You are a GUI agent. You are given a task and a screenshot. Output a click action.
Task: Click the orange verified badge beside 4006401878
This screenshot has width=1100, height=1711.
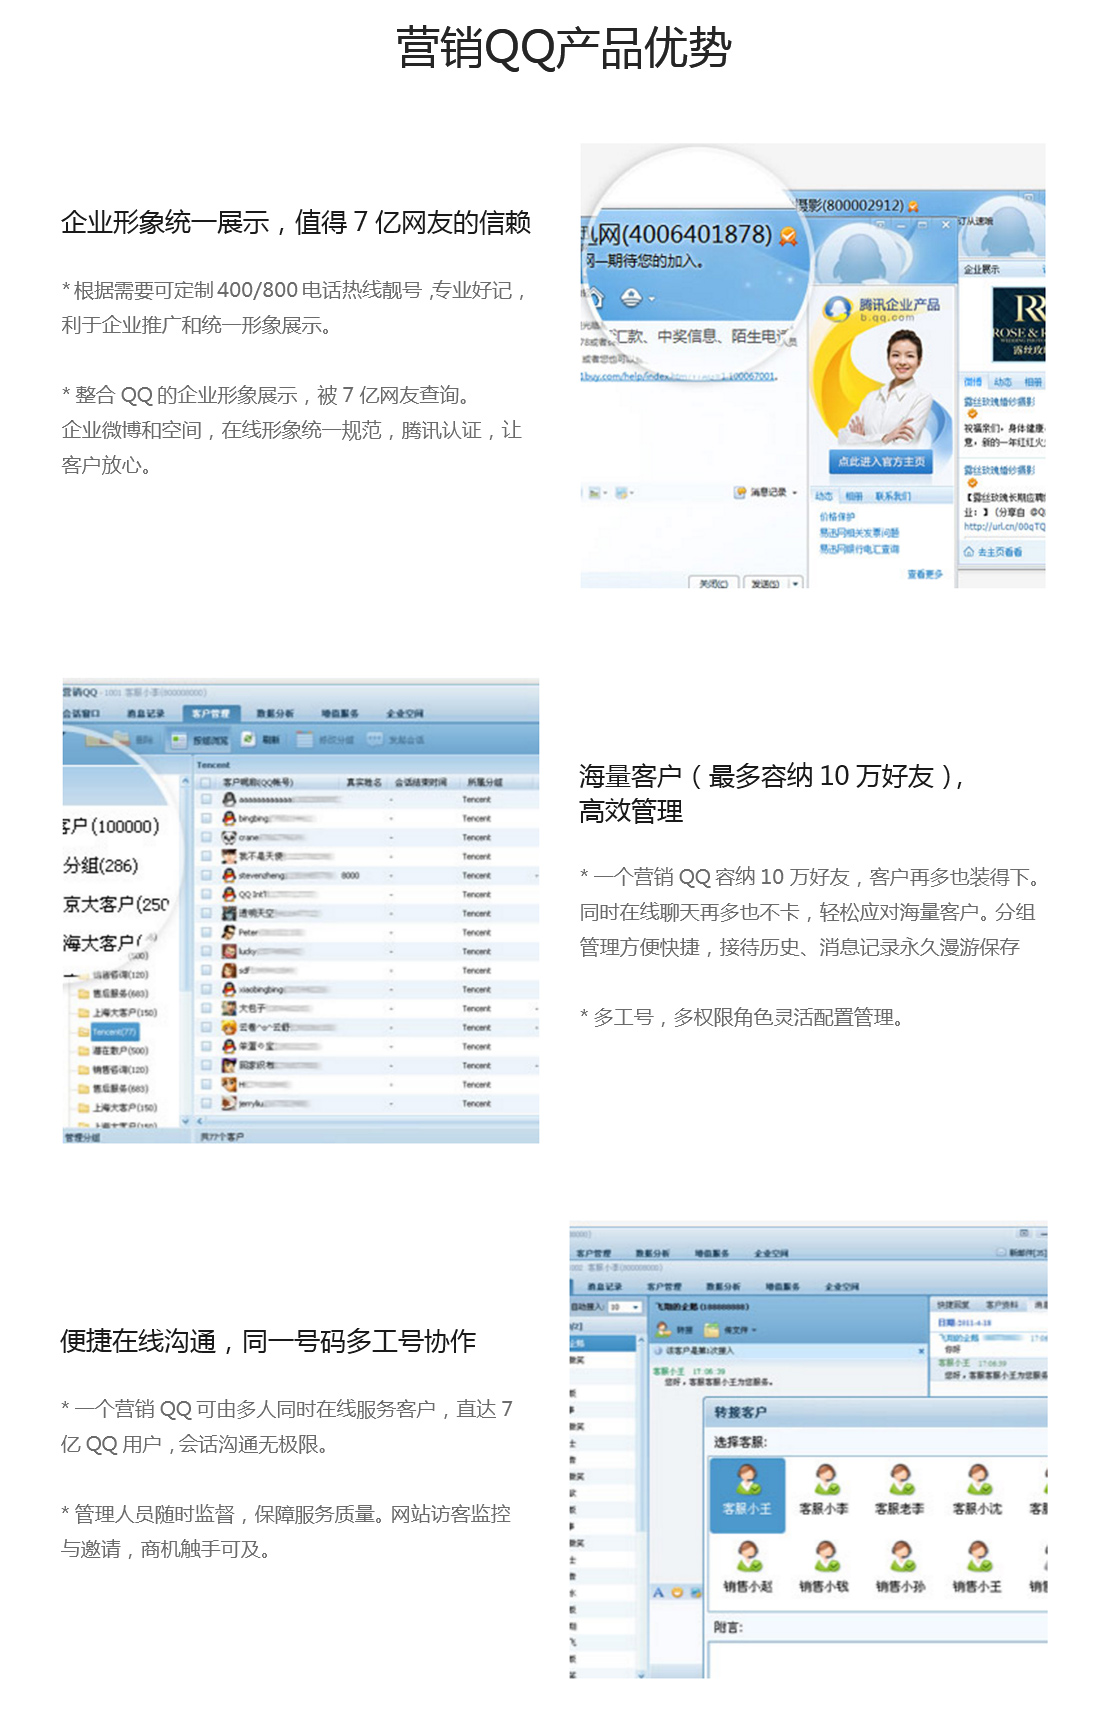(x=788, y=236)
